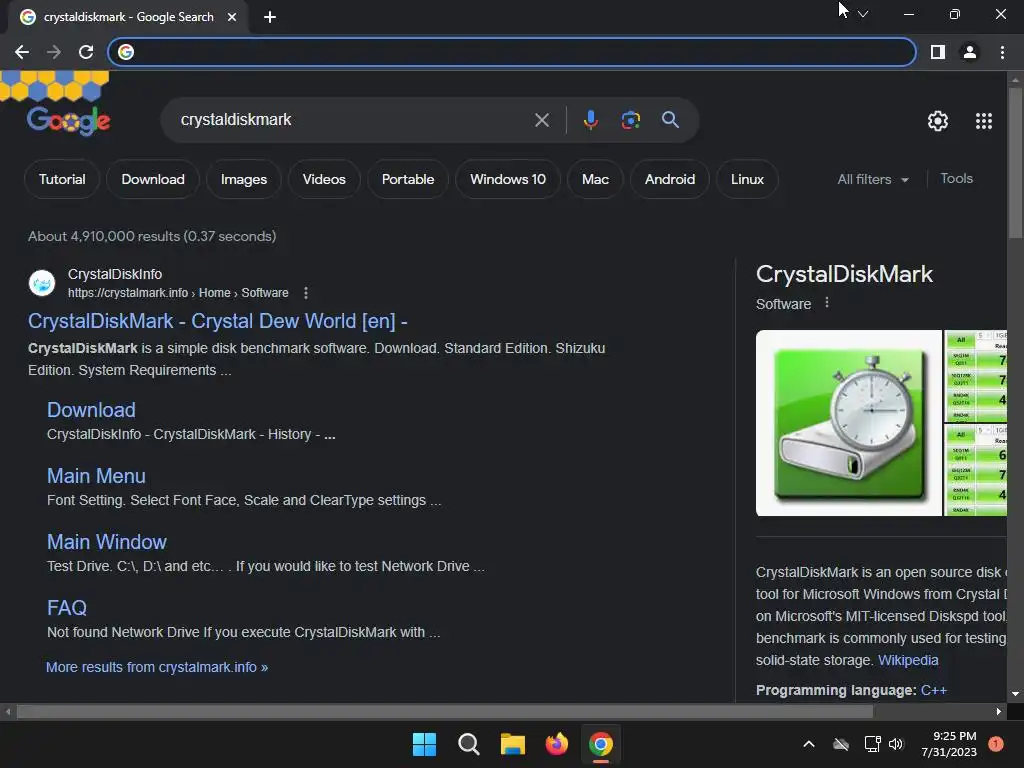Select the Windows 10 filter chip
Image resolution: width=1024 pixels, height=768 pixels.
click(507, 180)
